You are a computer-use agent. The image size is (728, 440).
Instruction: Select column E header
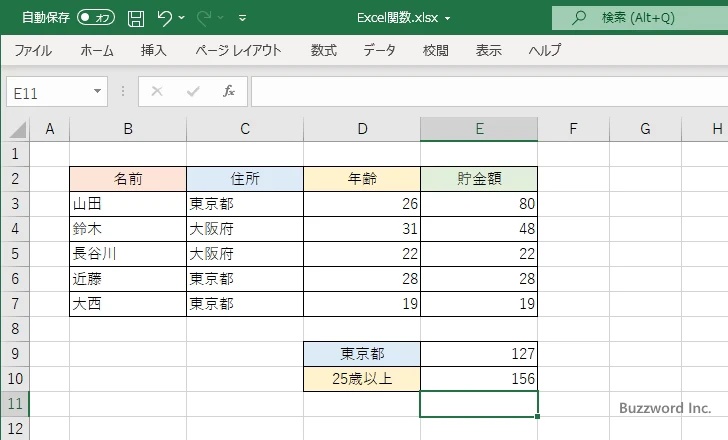pos(479,129)
